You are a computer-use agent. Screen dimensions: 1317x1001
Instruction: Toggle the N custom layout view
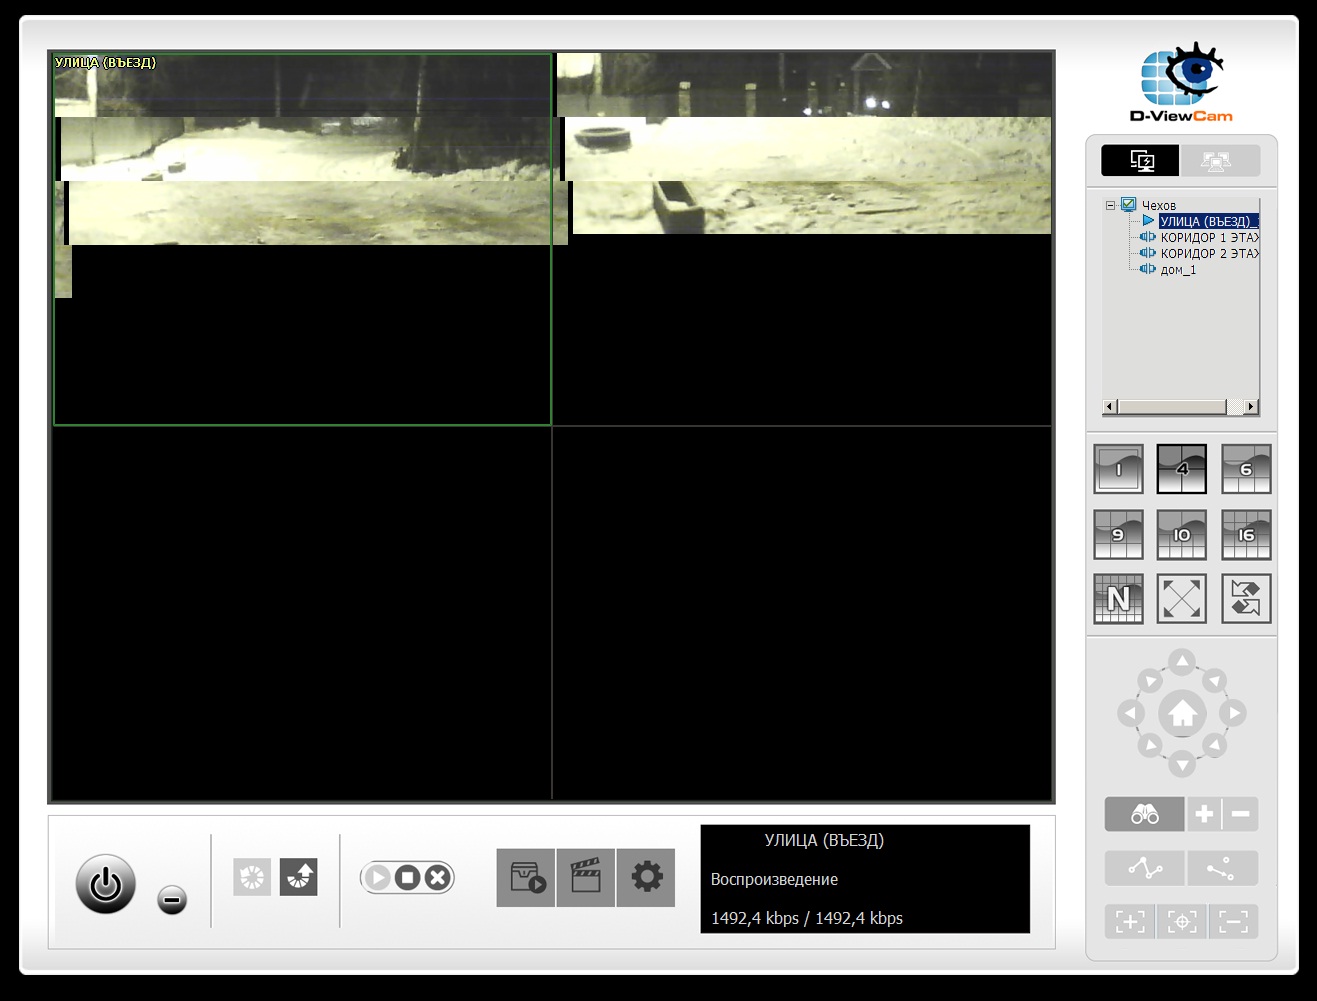pos(1118,599)
